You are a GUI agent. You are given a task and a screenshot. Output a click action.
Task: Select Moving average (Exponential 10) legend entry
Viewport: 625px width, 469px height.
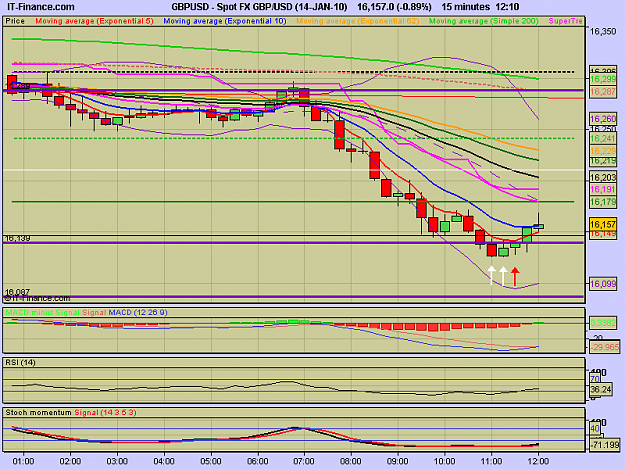[225, 21]
